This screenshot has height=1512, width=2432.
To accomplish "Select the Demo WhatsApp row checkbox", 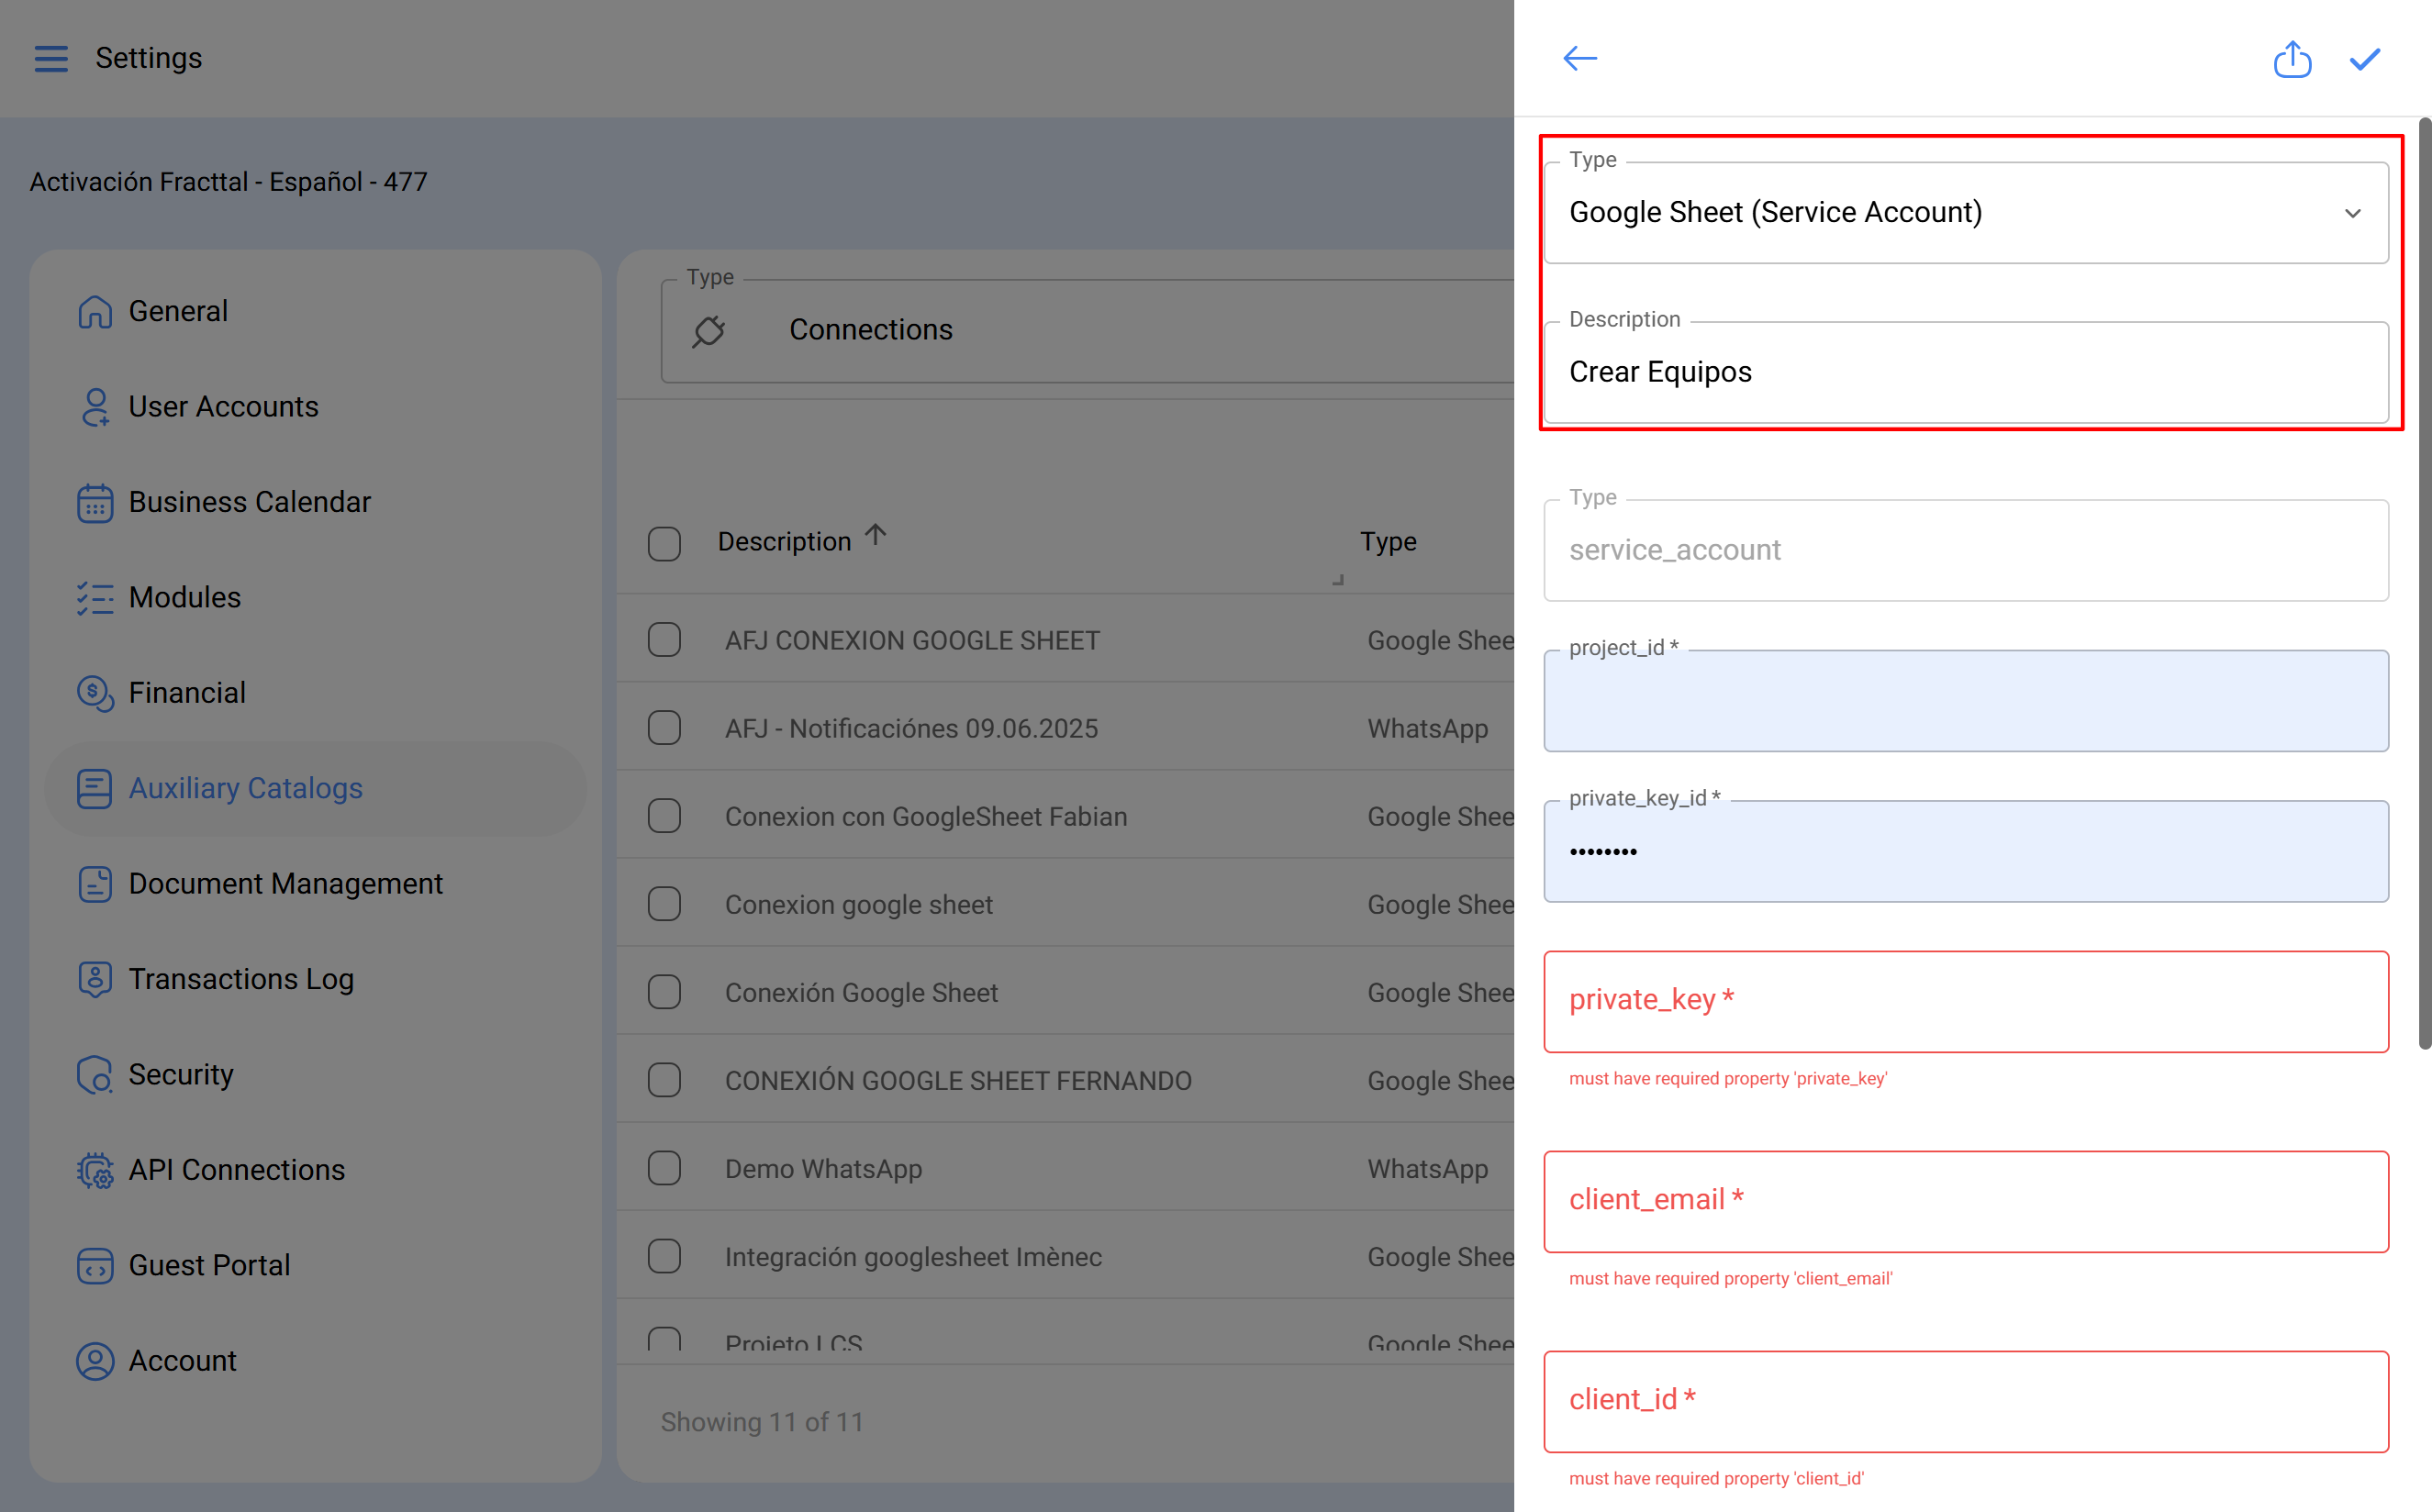I will coord(664,1167).
